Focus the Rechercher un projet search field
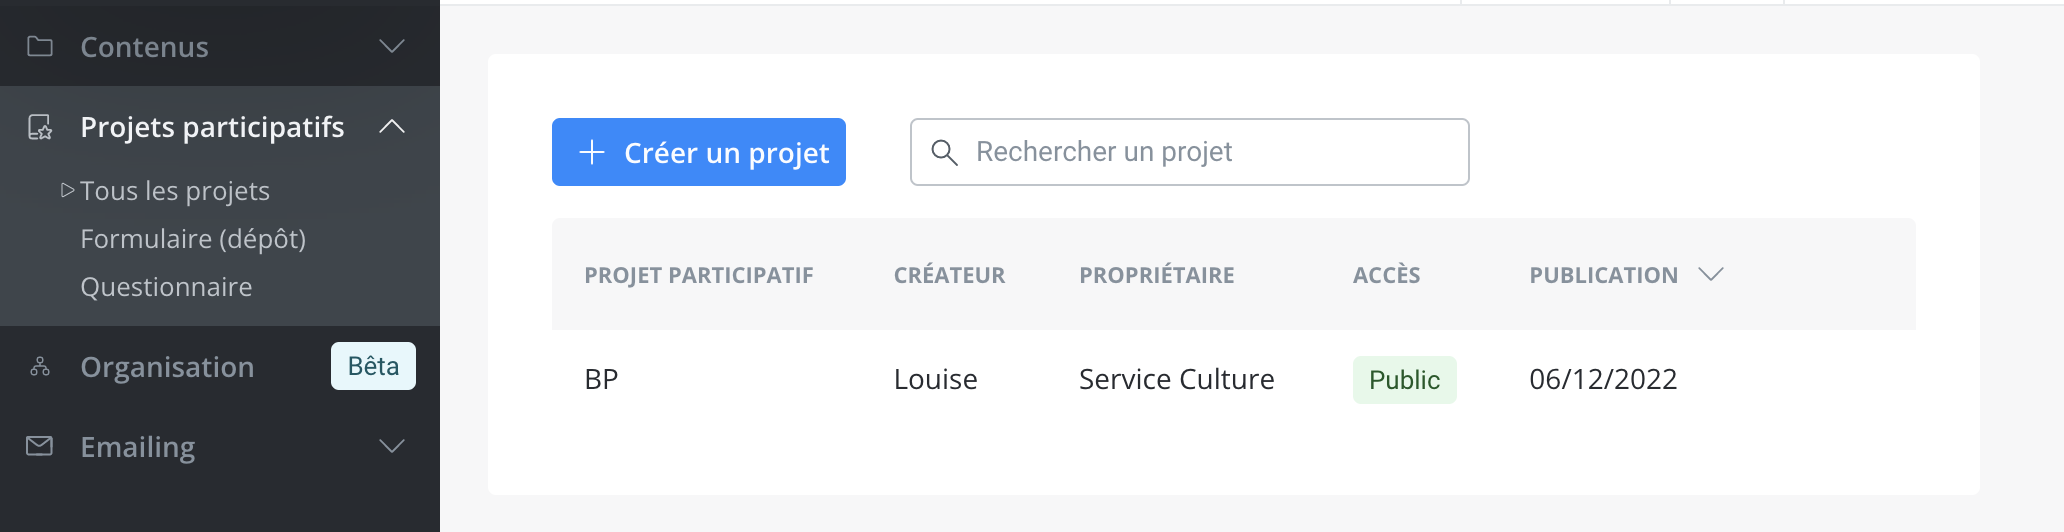 tap(1189, 152)
